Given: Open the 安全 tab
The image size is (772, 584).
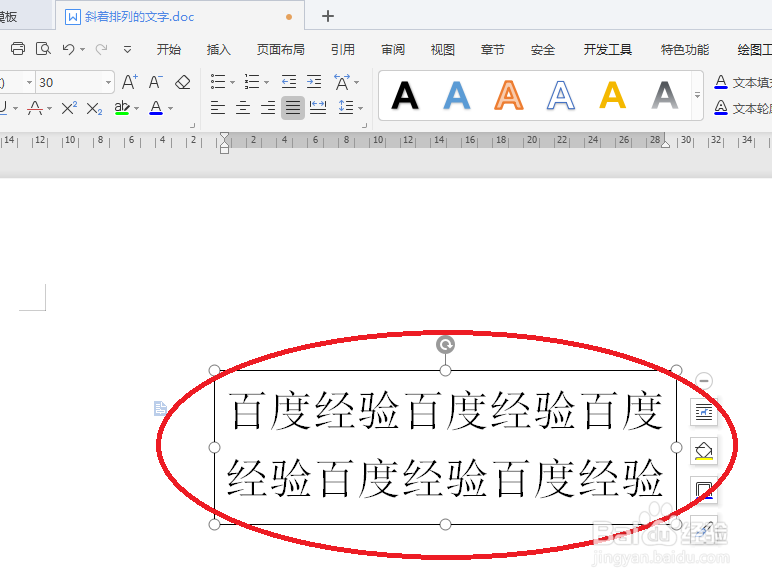Looking at the screenshot, I should click(543, 49).
